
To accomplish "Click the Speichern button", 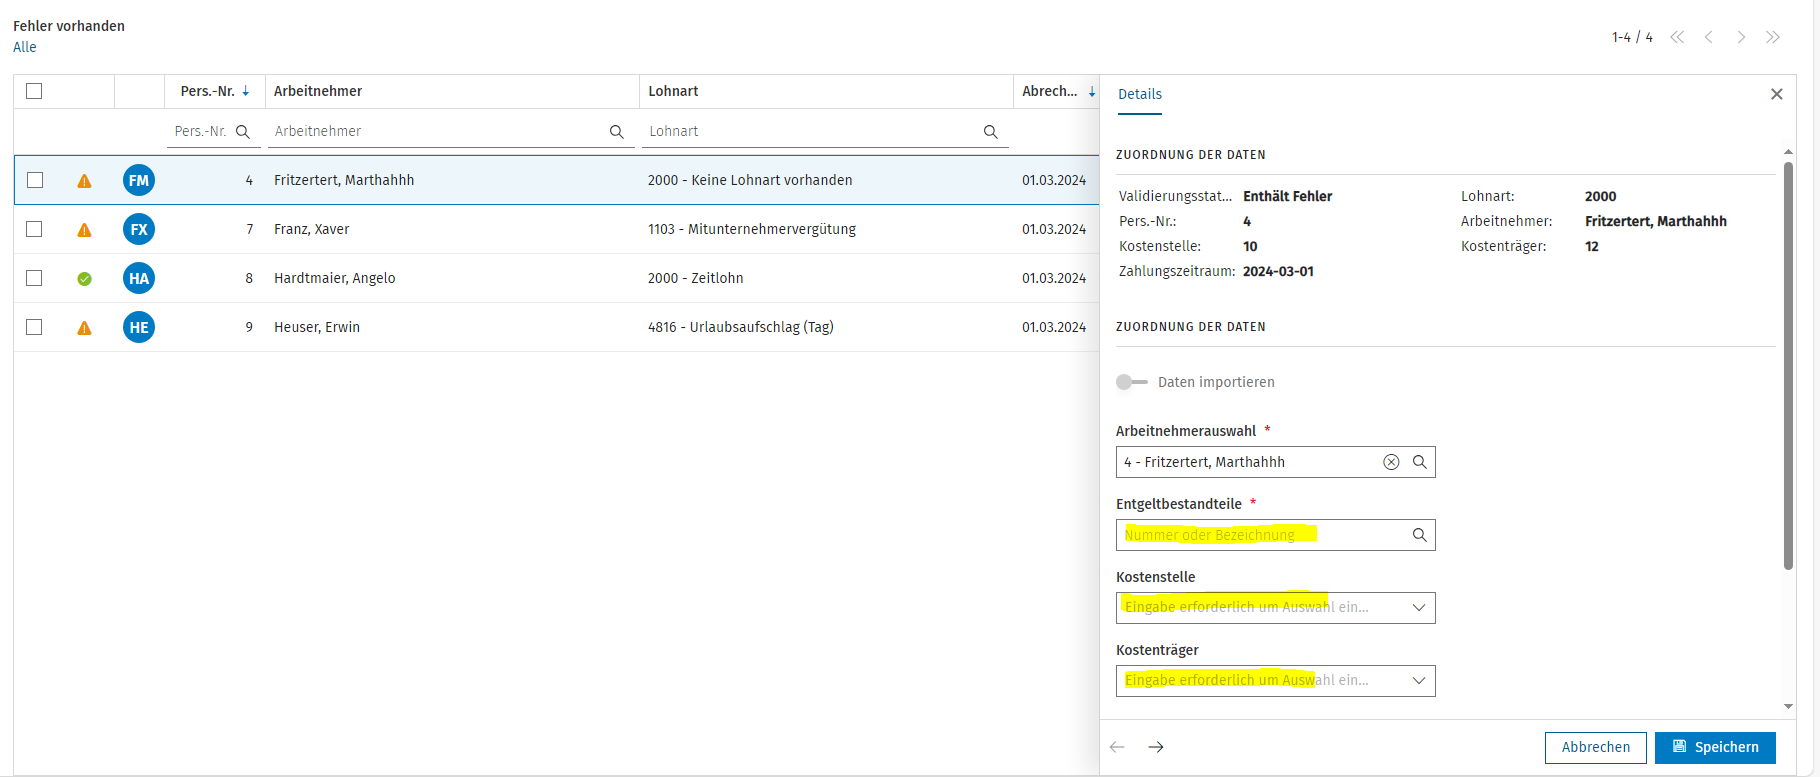I will coord(1715,747).
